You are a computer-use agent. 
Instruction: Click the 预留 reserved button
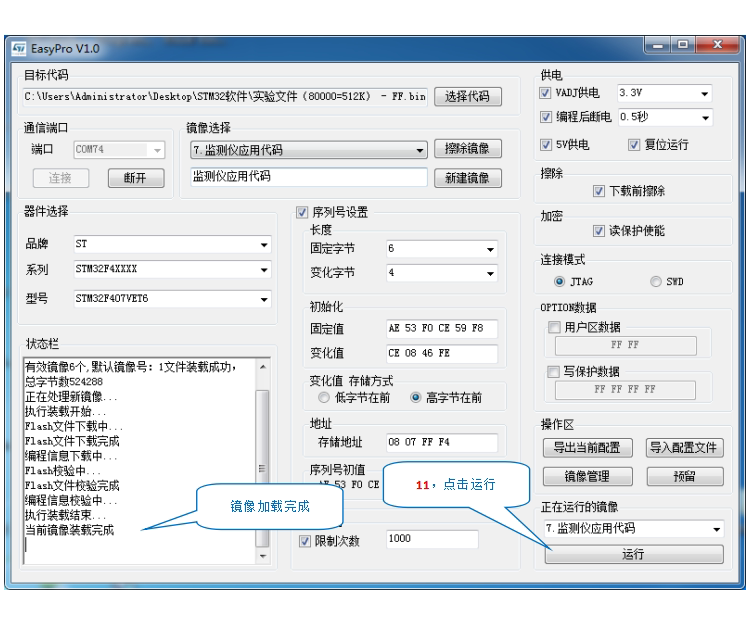click(684, 476)
